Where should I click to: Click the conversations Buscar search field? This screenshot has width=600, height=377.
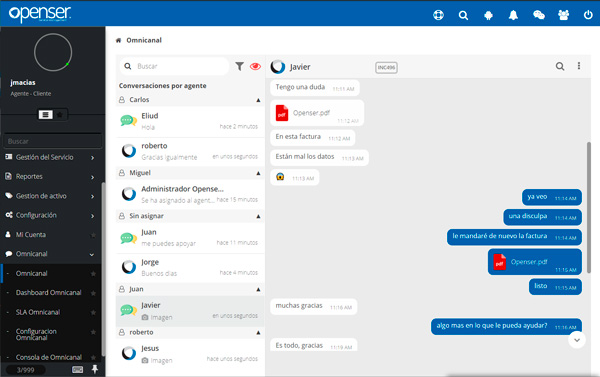(x=174, y=66)
